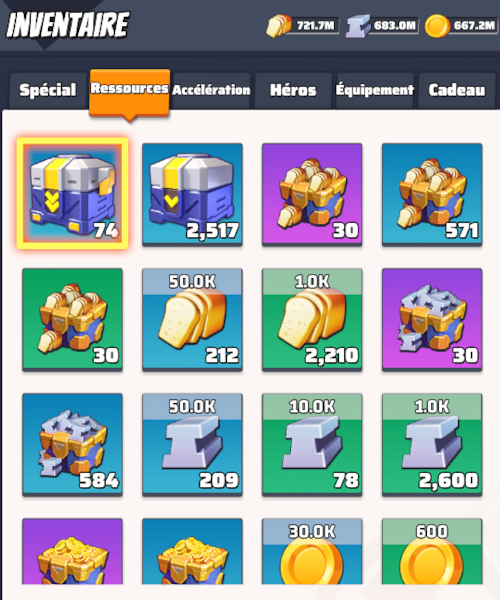
Task: Switch to the Accélération tab
Action: (x=211, y=91)
